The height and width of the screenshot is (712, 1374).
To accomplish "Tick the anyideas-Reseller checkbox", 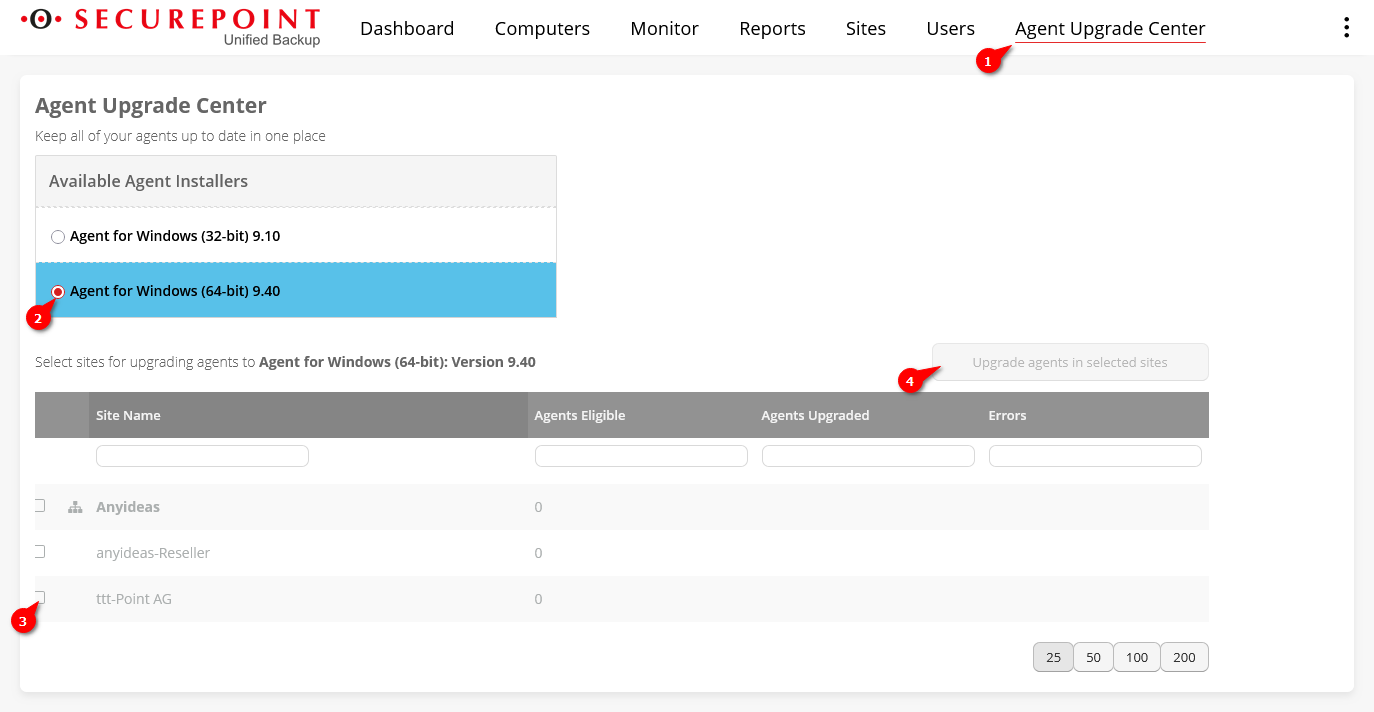I will coord(40,552).
